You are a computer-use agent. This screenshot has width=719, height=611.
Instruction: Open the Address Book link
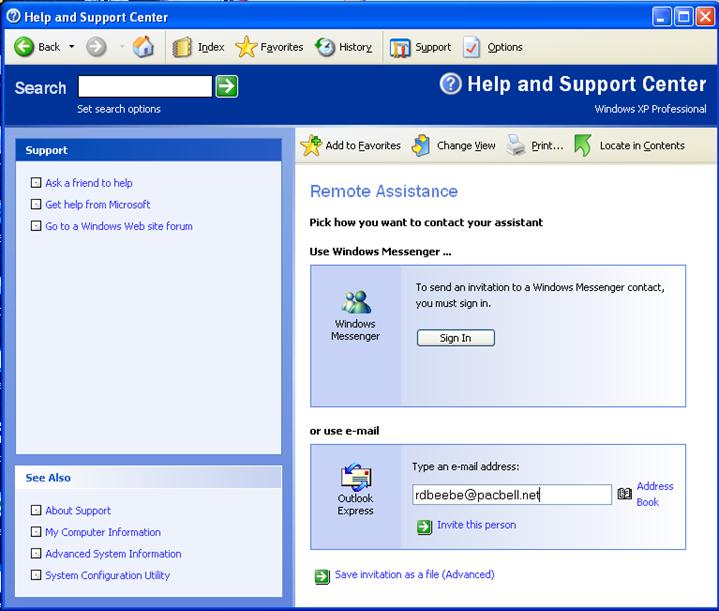click(x=655, y=494)
